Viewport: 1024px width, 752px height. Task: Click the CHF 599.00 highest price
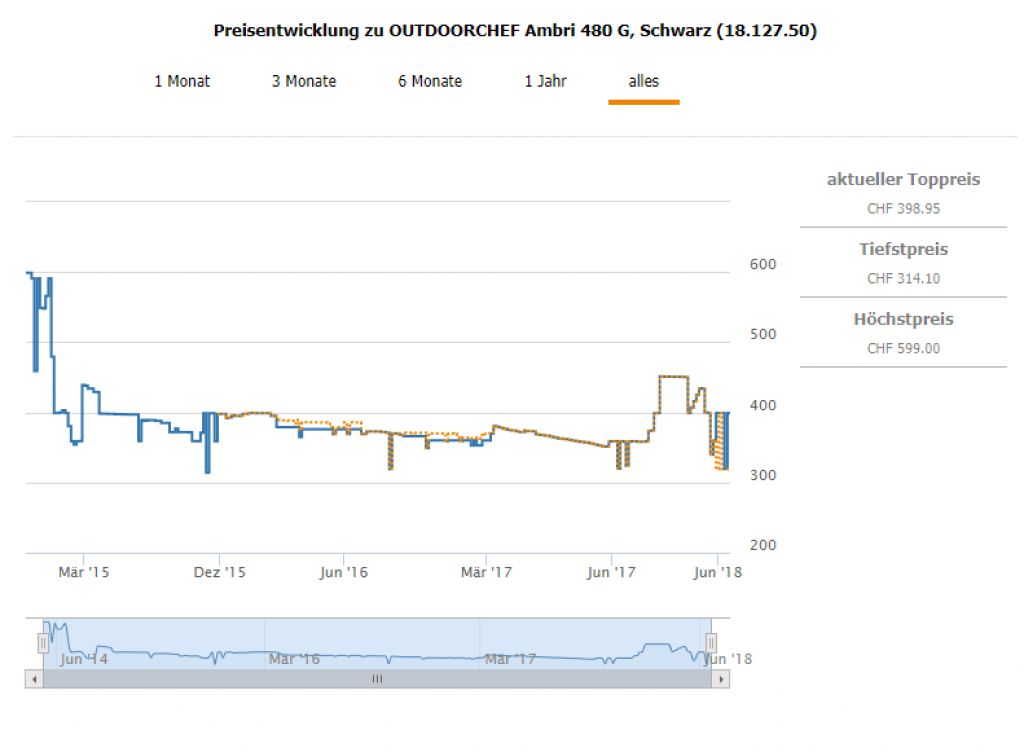click(x=903, y=349)
